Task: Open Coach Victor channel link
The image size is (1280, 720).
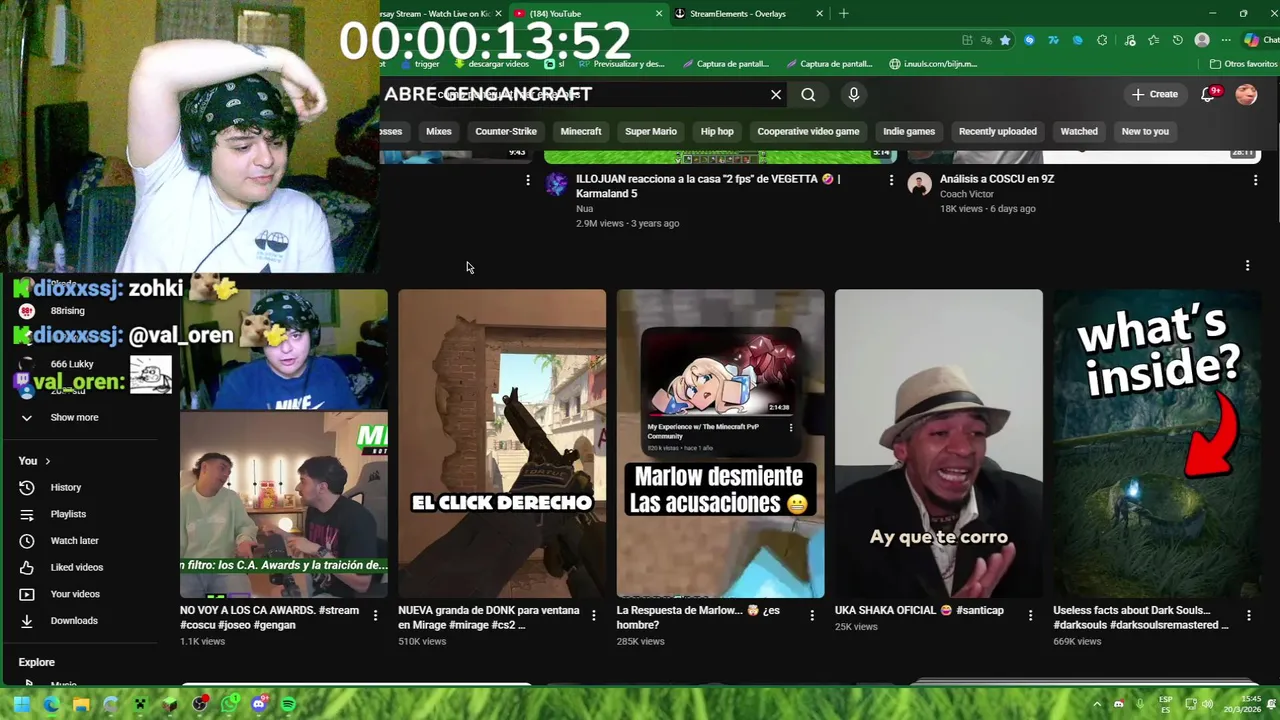Action: (x=967, y=194)
